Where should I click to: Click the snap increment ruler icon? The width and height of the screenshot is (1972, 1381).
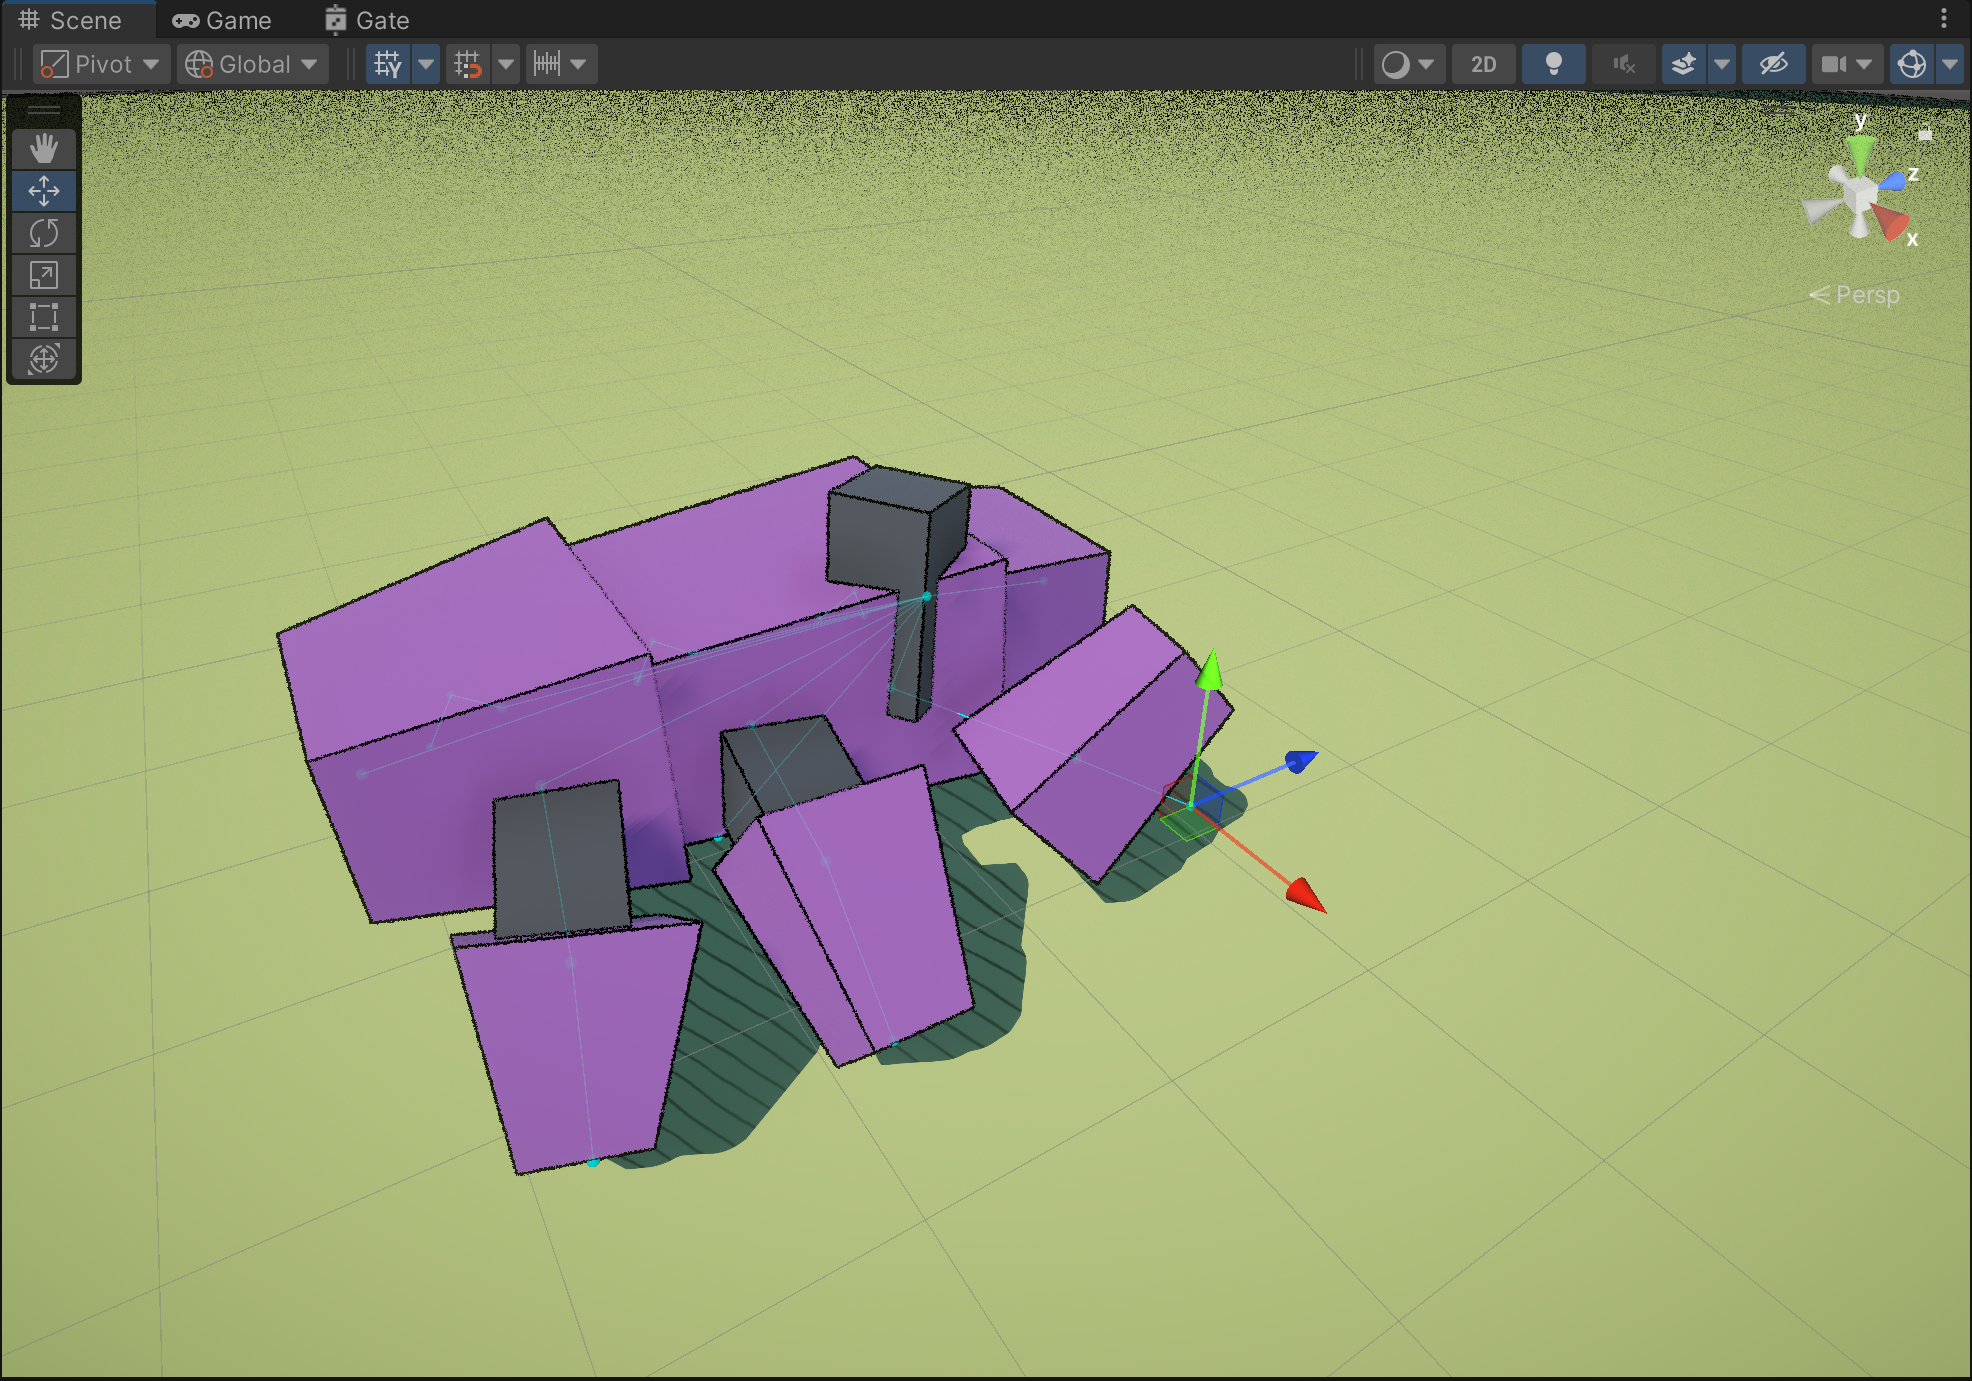click(547, 64)
